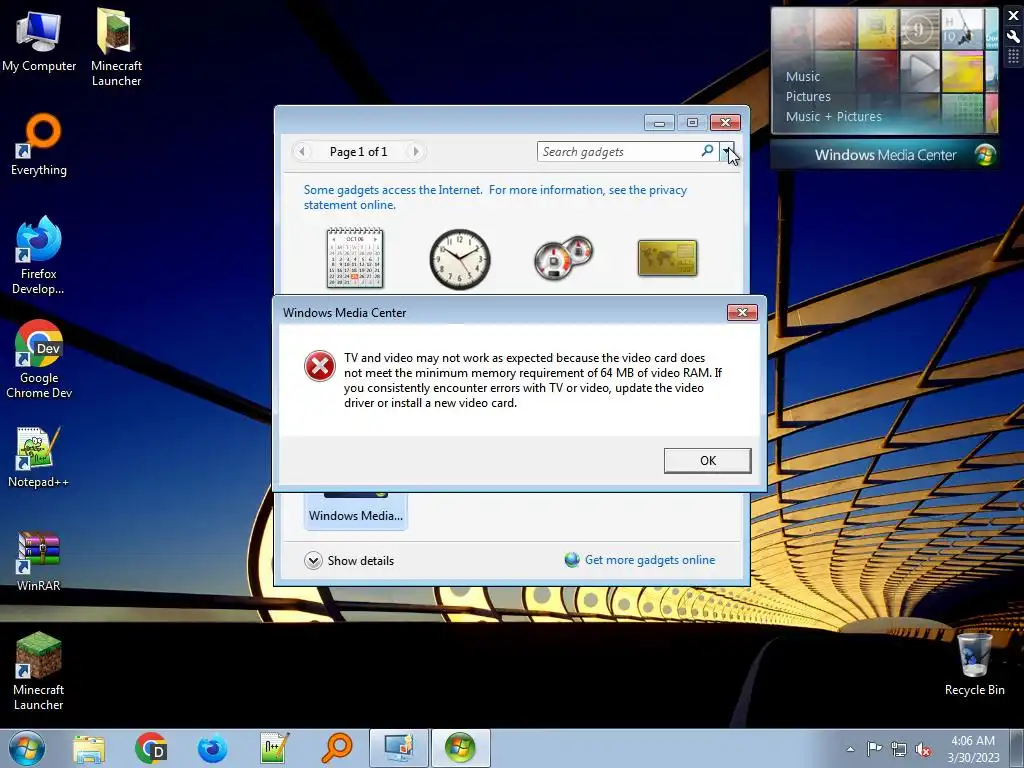1024x768 pixels.
Task: Select the Calendar gadget
Action: [x=355, y=258]
